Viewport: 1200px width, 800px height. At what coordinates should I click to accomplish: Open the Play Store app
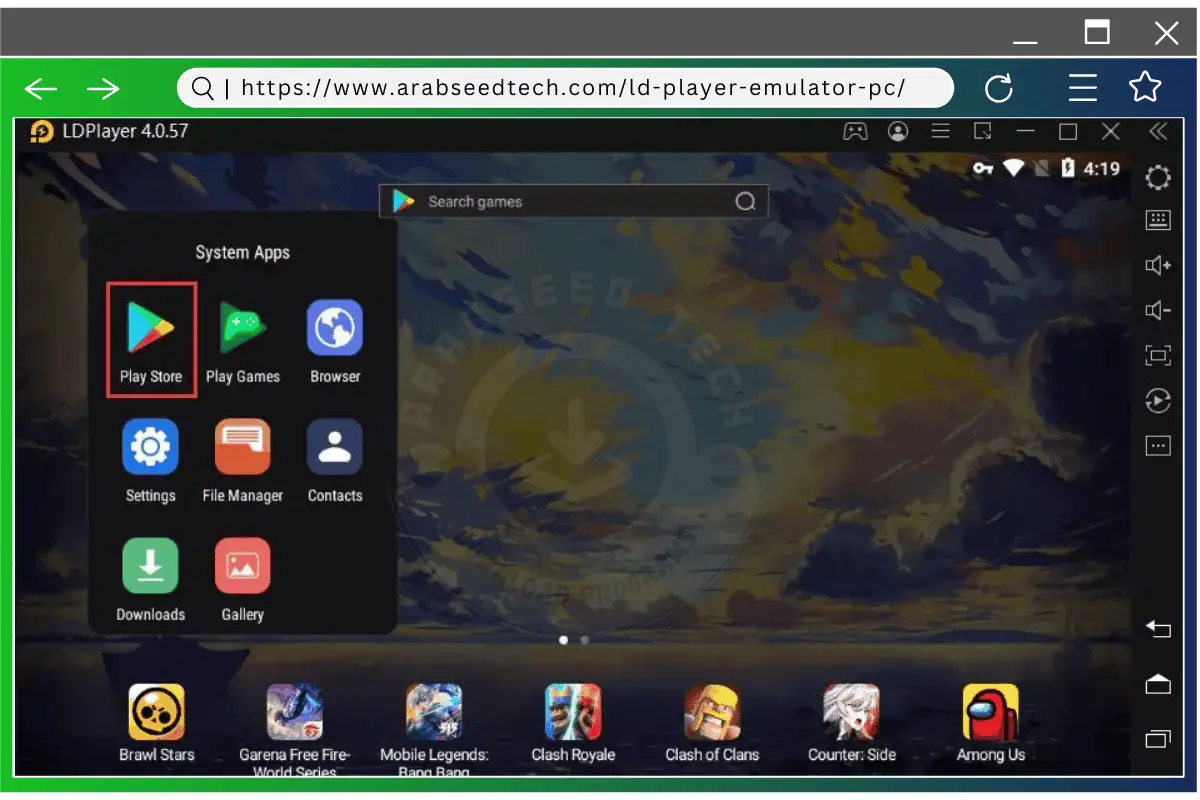pos(150,326)
